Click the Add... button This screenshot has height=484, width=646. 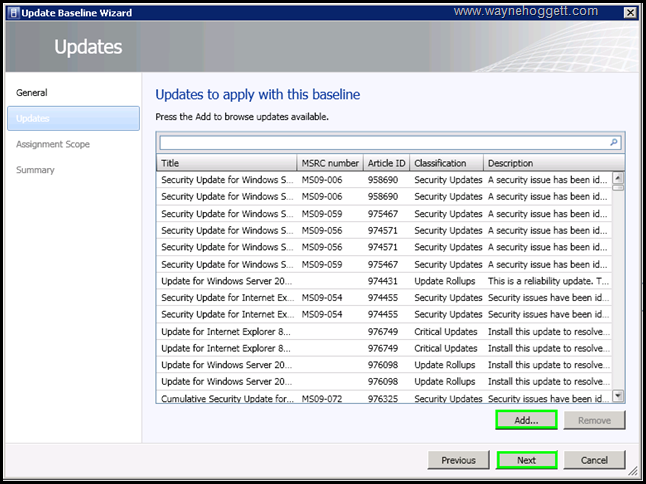pos(526,420)
